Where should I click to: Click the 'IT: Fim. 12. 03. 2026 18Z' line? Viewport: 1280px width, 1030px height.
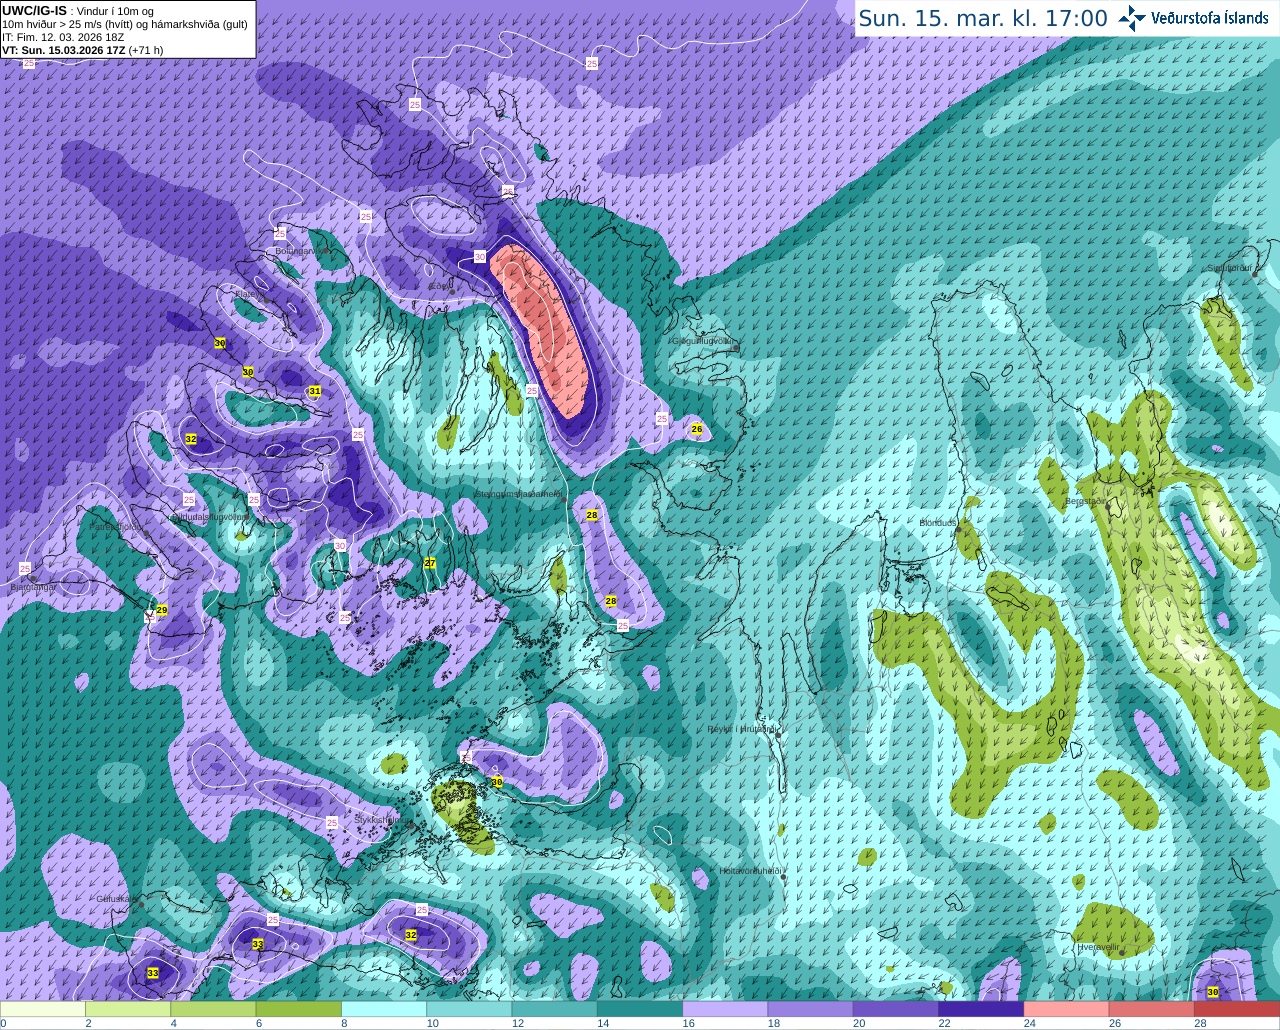point(63,37)
